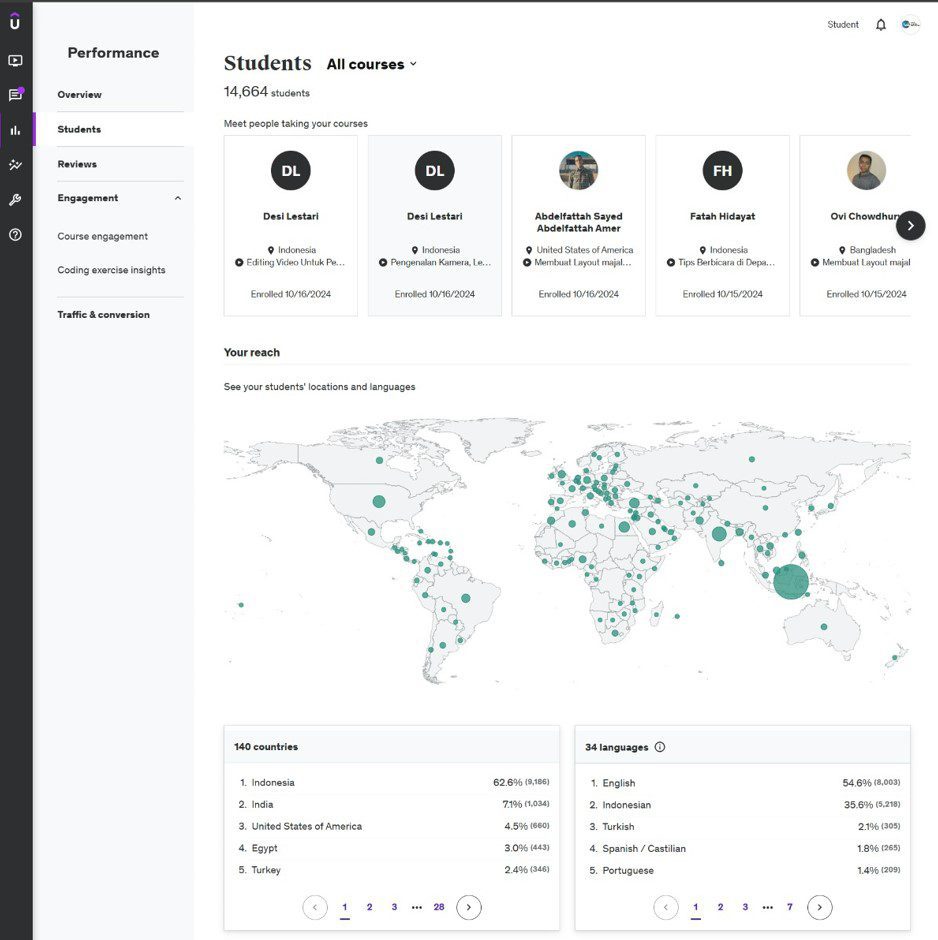Open the Courses video icon in the sidebar

(x=15, y=60)
